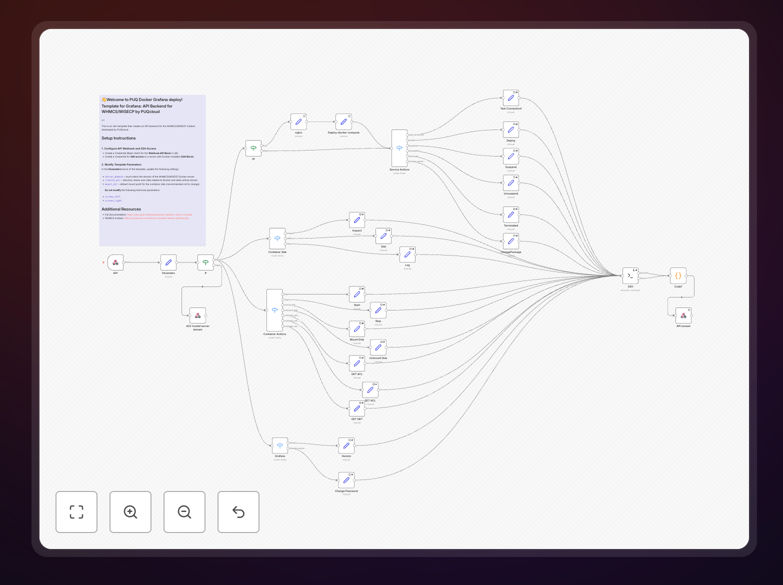Select the API webhook trigger node
Viewport: 783px width, 585px height.
pyautogui.click(x=115, y=262)
